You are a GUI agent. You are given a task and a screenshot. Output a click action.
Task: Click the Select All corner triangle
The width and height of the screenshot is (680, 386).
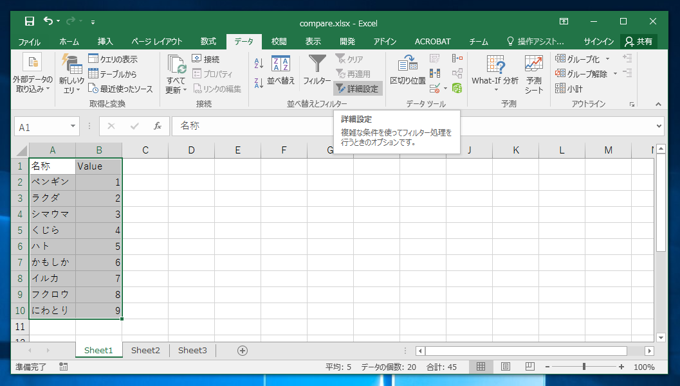[22, 150]
